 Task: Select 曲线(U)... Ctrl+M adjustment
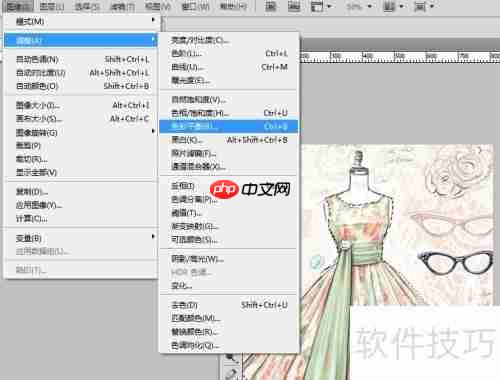(229, 67)
